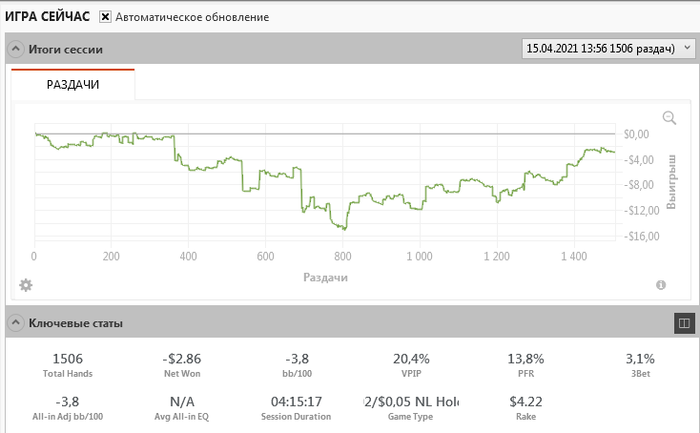Click the Total Hands stat value
Screen dimensions: 700x433
67,359
